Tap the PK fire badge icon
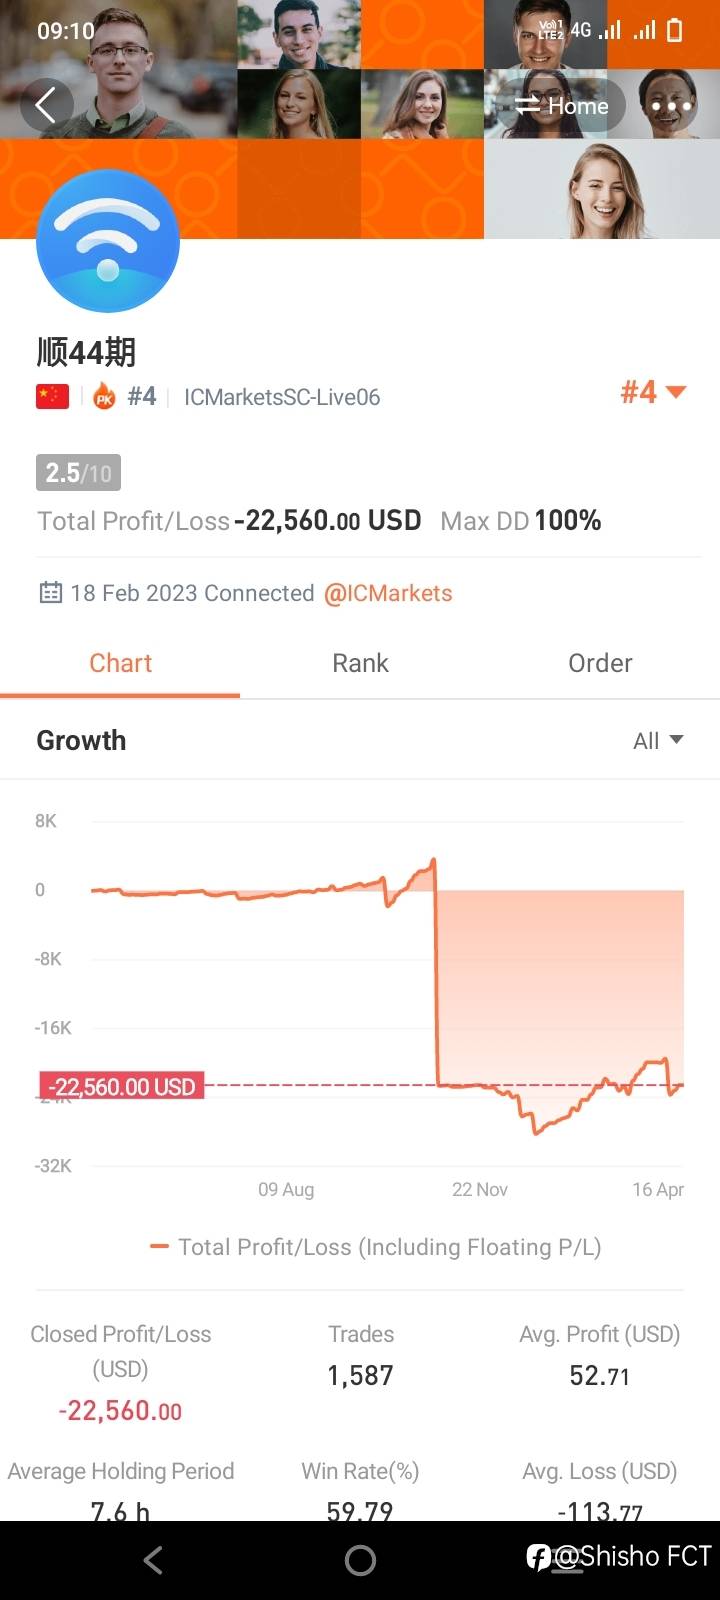The image size is (720, 1600). (104, 398)
